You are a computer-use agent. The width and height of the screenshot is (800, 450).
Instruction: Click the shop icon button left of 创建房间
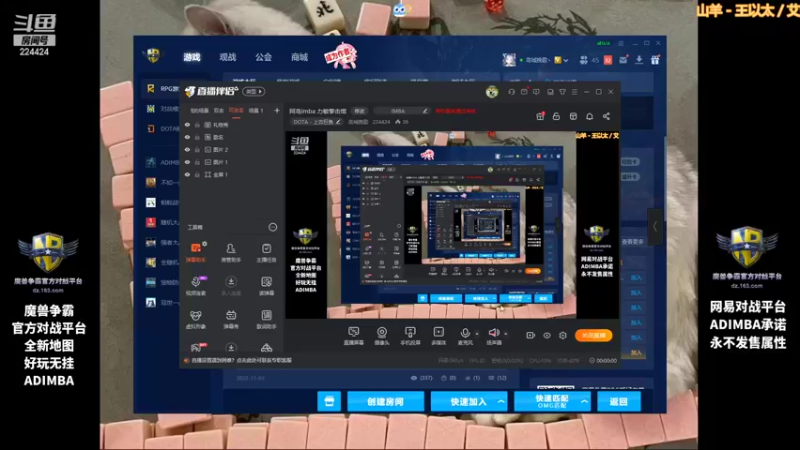tap(329, 402)
